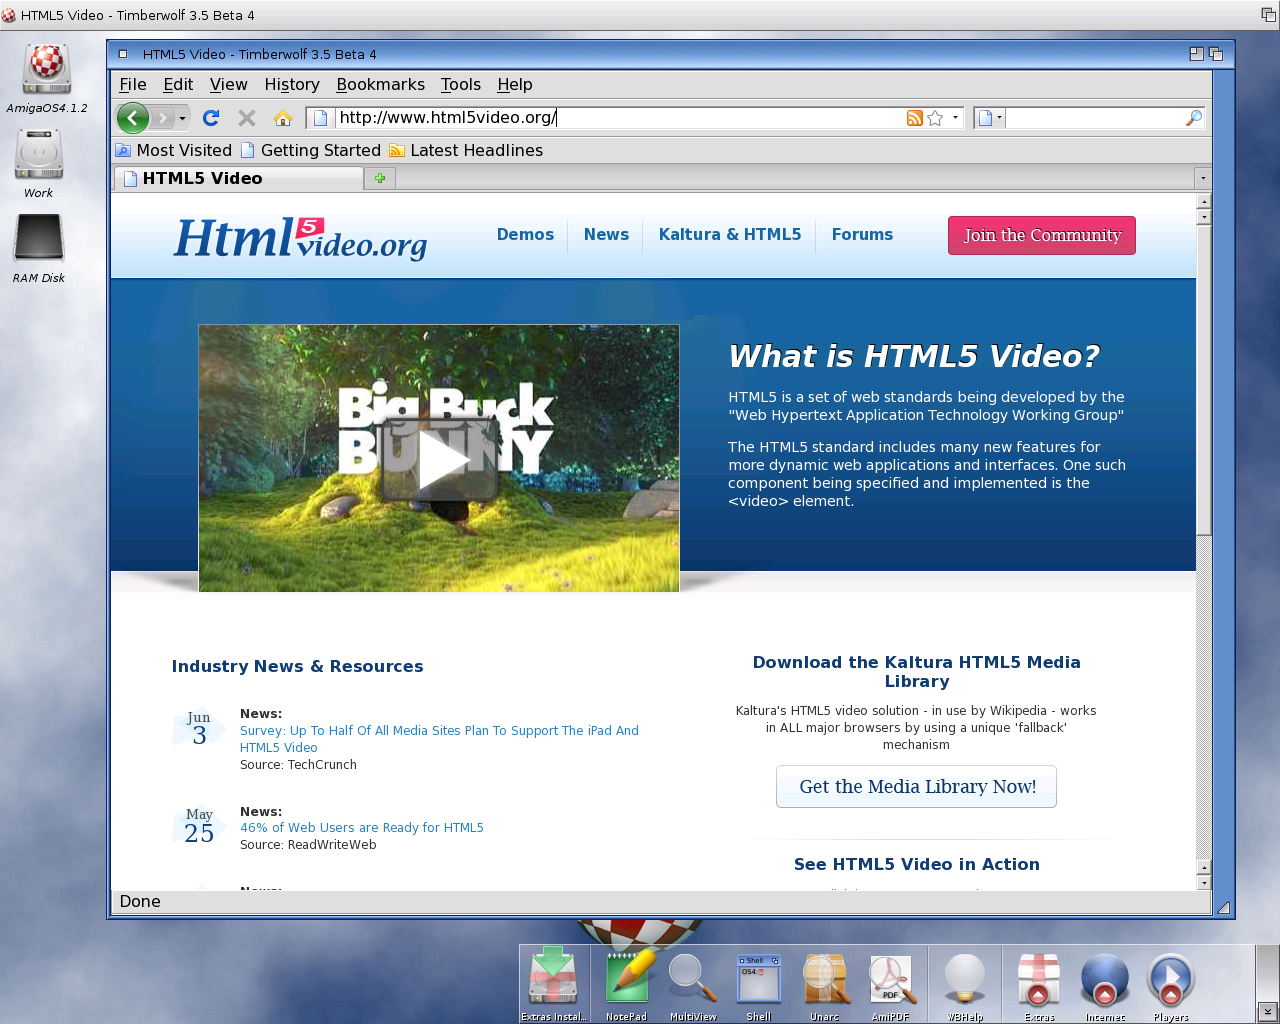Viewport: 1280px width, 1024px height.
Task: Open the News navigation link
Action: click(606, 234)
